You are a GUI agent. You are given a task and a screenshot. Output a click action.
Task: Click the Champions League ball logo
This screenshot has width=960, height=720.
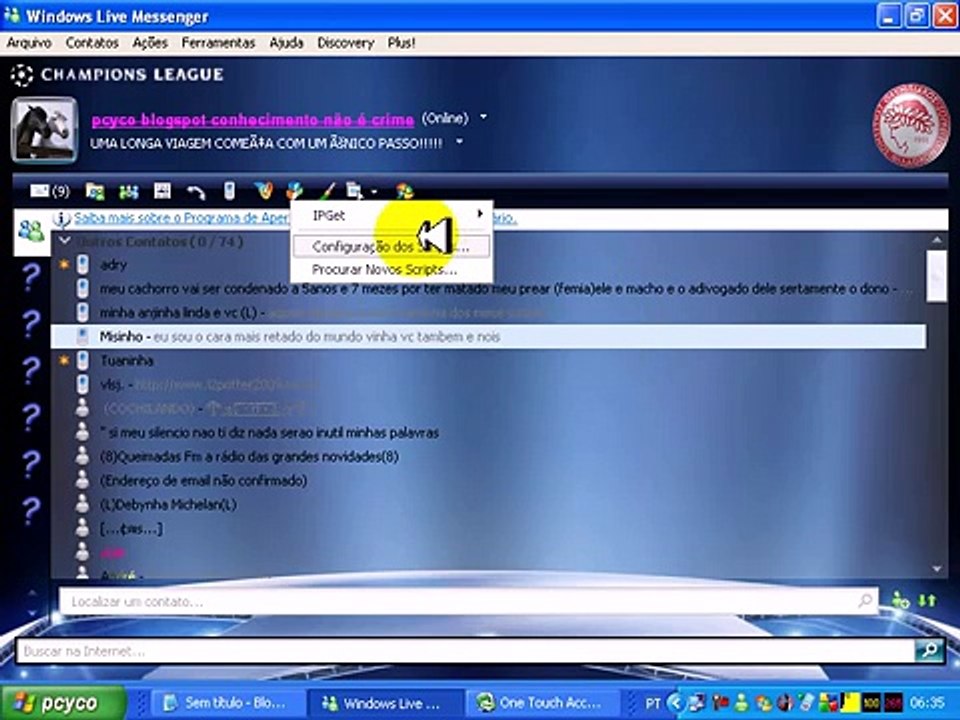tap(22, 75)
